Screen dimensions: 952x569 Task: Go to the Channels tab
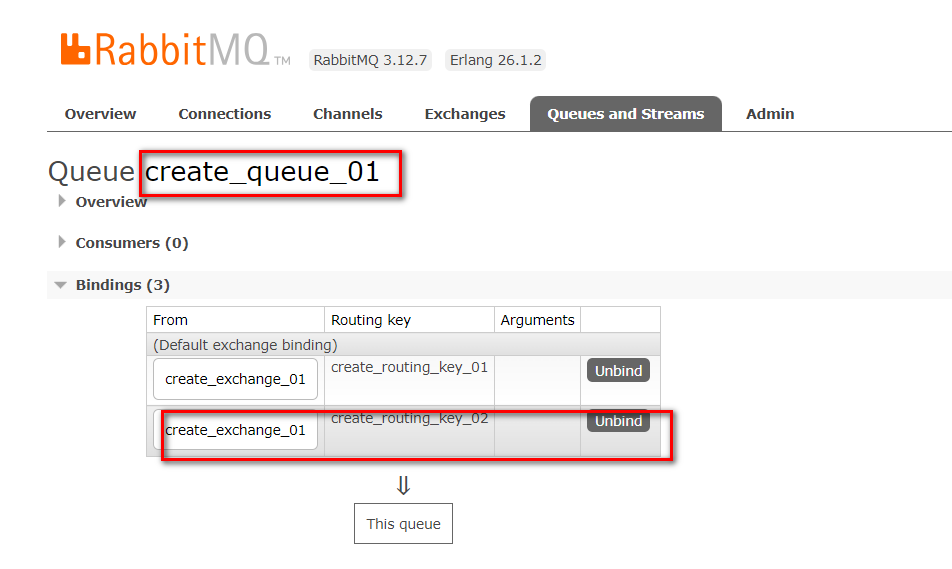click(347, 114)
